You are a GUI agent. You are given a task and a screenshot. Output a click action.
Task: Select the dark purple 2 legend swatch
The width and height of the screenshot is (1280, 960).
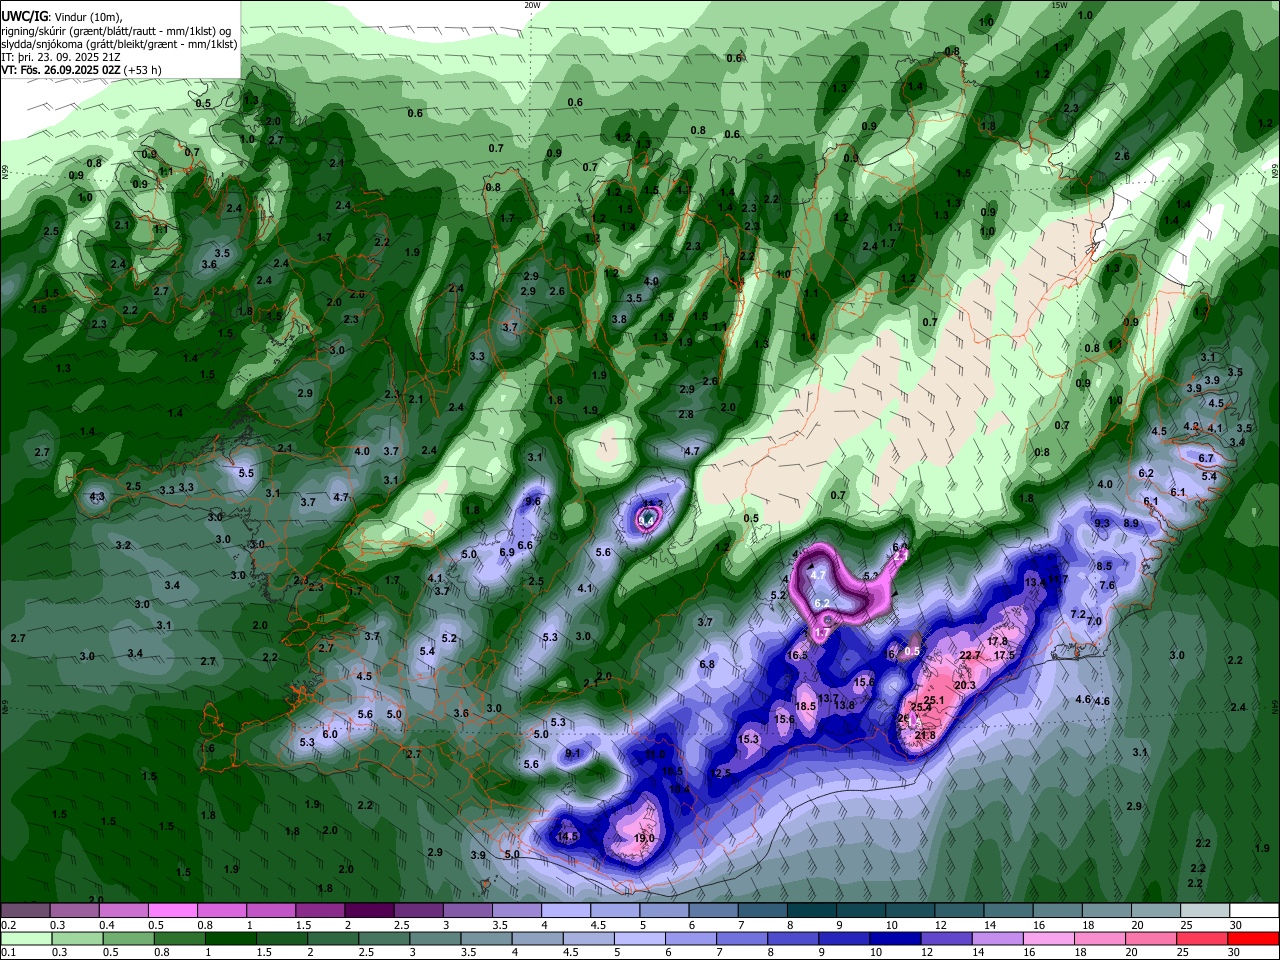tap(369, 910)
